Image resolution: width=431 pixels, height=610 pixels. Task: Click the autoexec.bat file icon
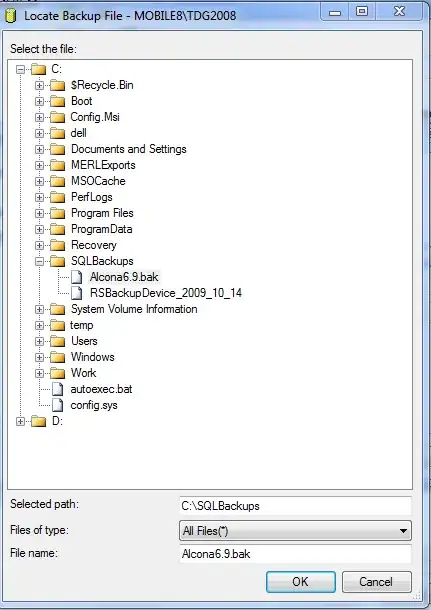58,389
